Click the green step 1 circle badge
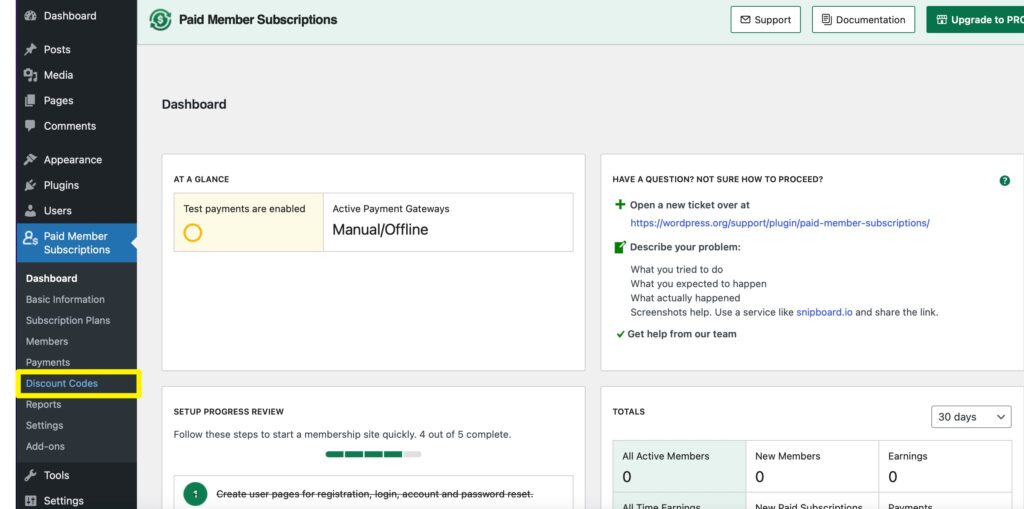 [x=195, y=493]
